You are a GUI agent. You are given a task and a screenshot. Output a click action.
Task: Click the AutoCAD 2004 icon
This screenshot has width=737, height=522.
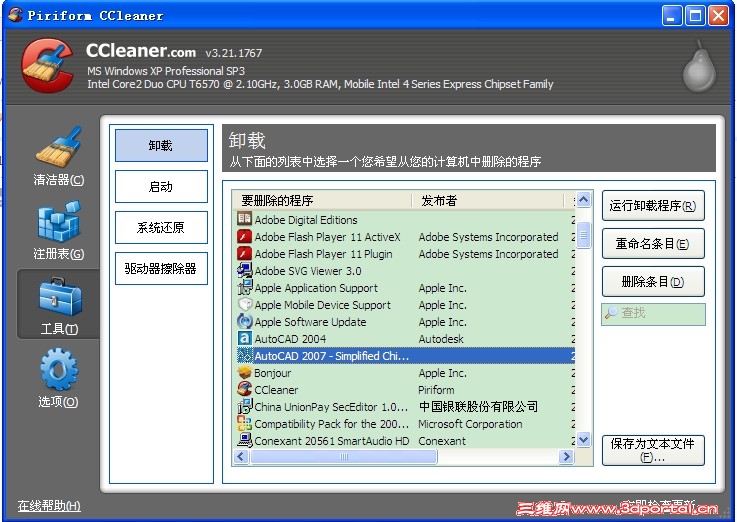coord(244,338)
